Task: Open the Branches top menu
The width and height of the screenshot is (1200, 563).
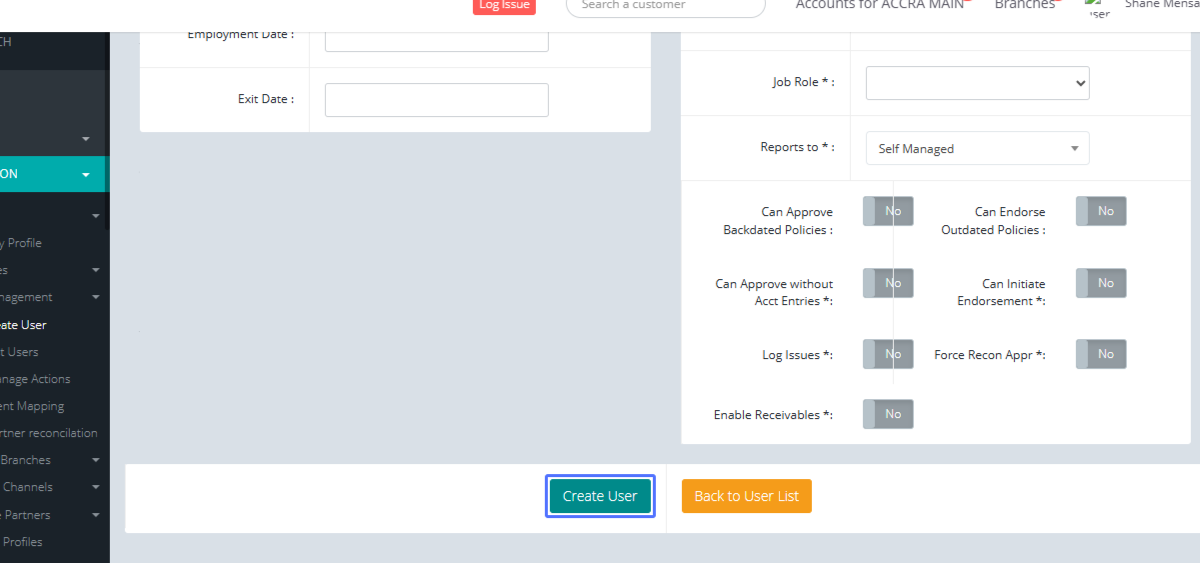Action: 1024,5
